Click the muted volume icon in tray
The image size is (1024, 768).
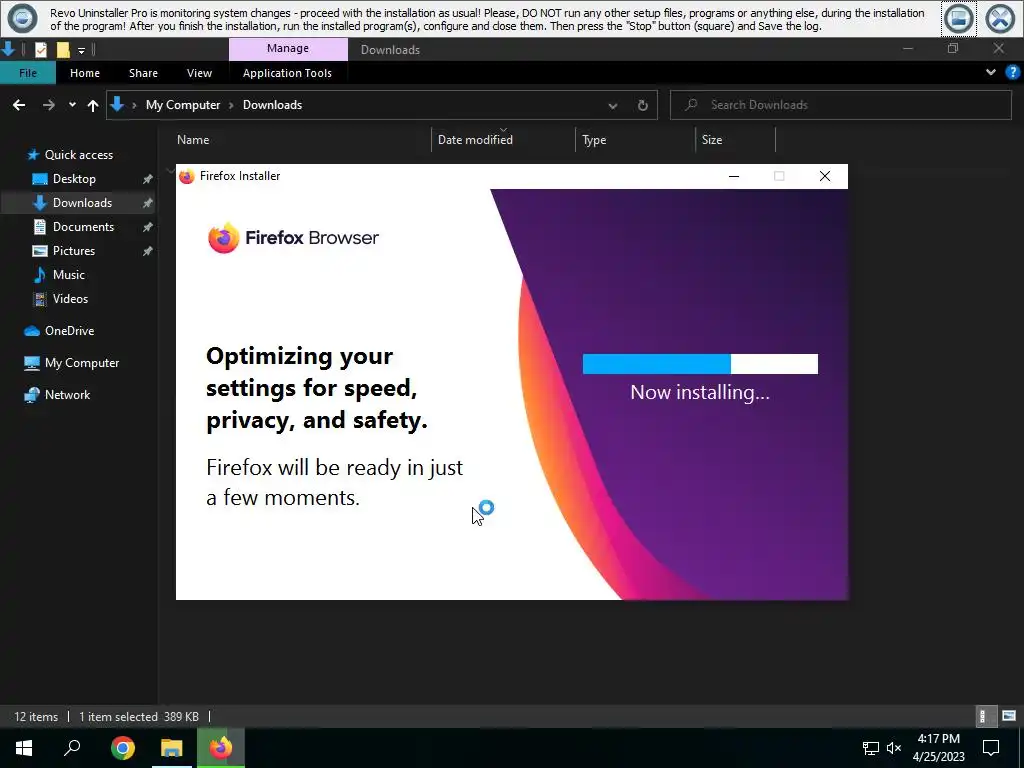click(894, 748)
